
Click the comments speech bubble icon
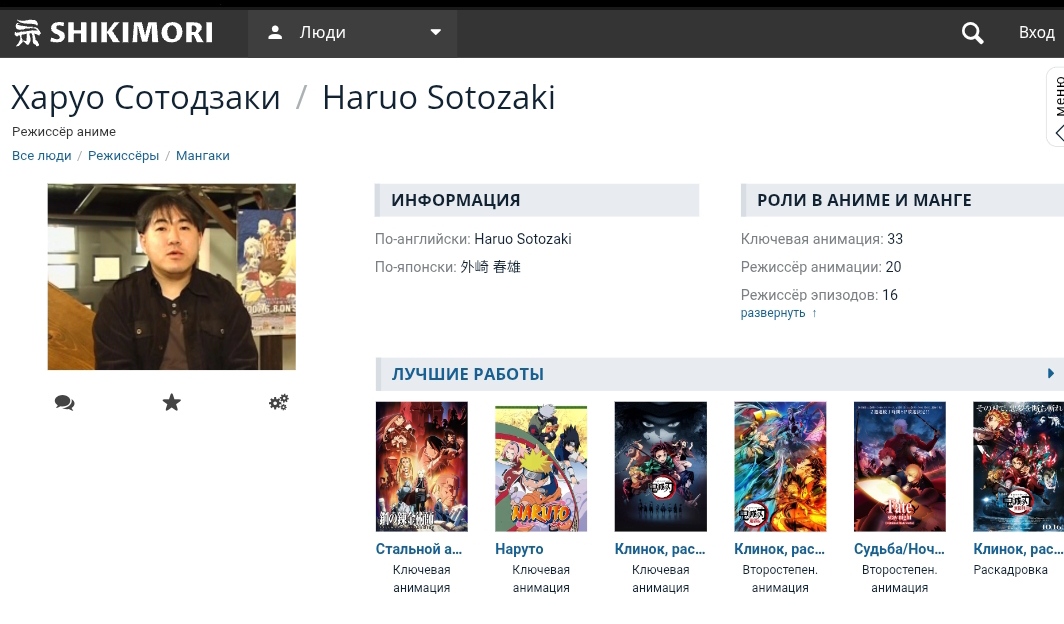pyautogui.click(x=64, y=403)
